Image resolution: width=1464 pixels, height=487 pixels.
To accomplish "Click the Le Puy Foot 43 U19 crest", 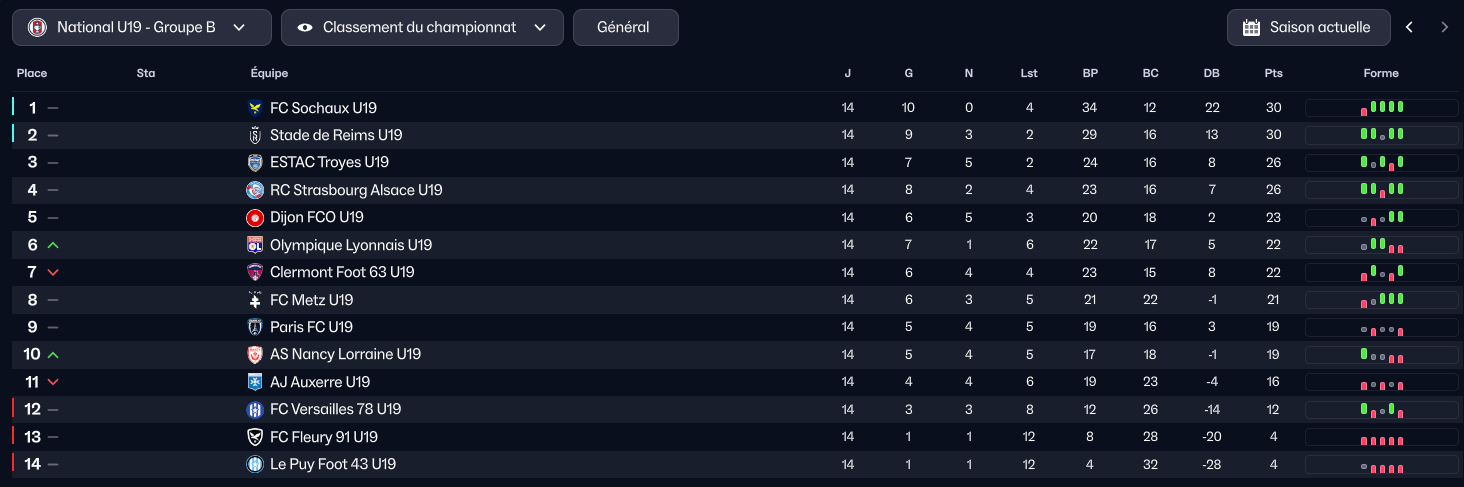I will coord(254,464).
